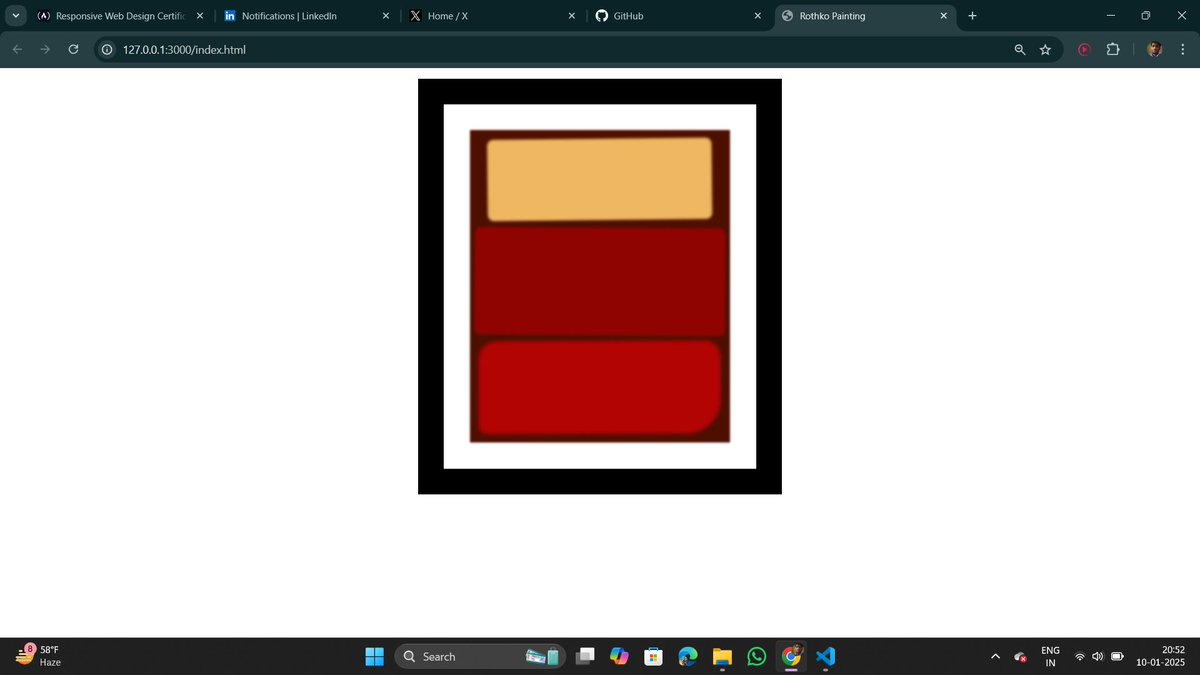Show hidden system tray icons chevron
1200x675 pixels.
[995, 657]
